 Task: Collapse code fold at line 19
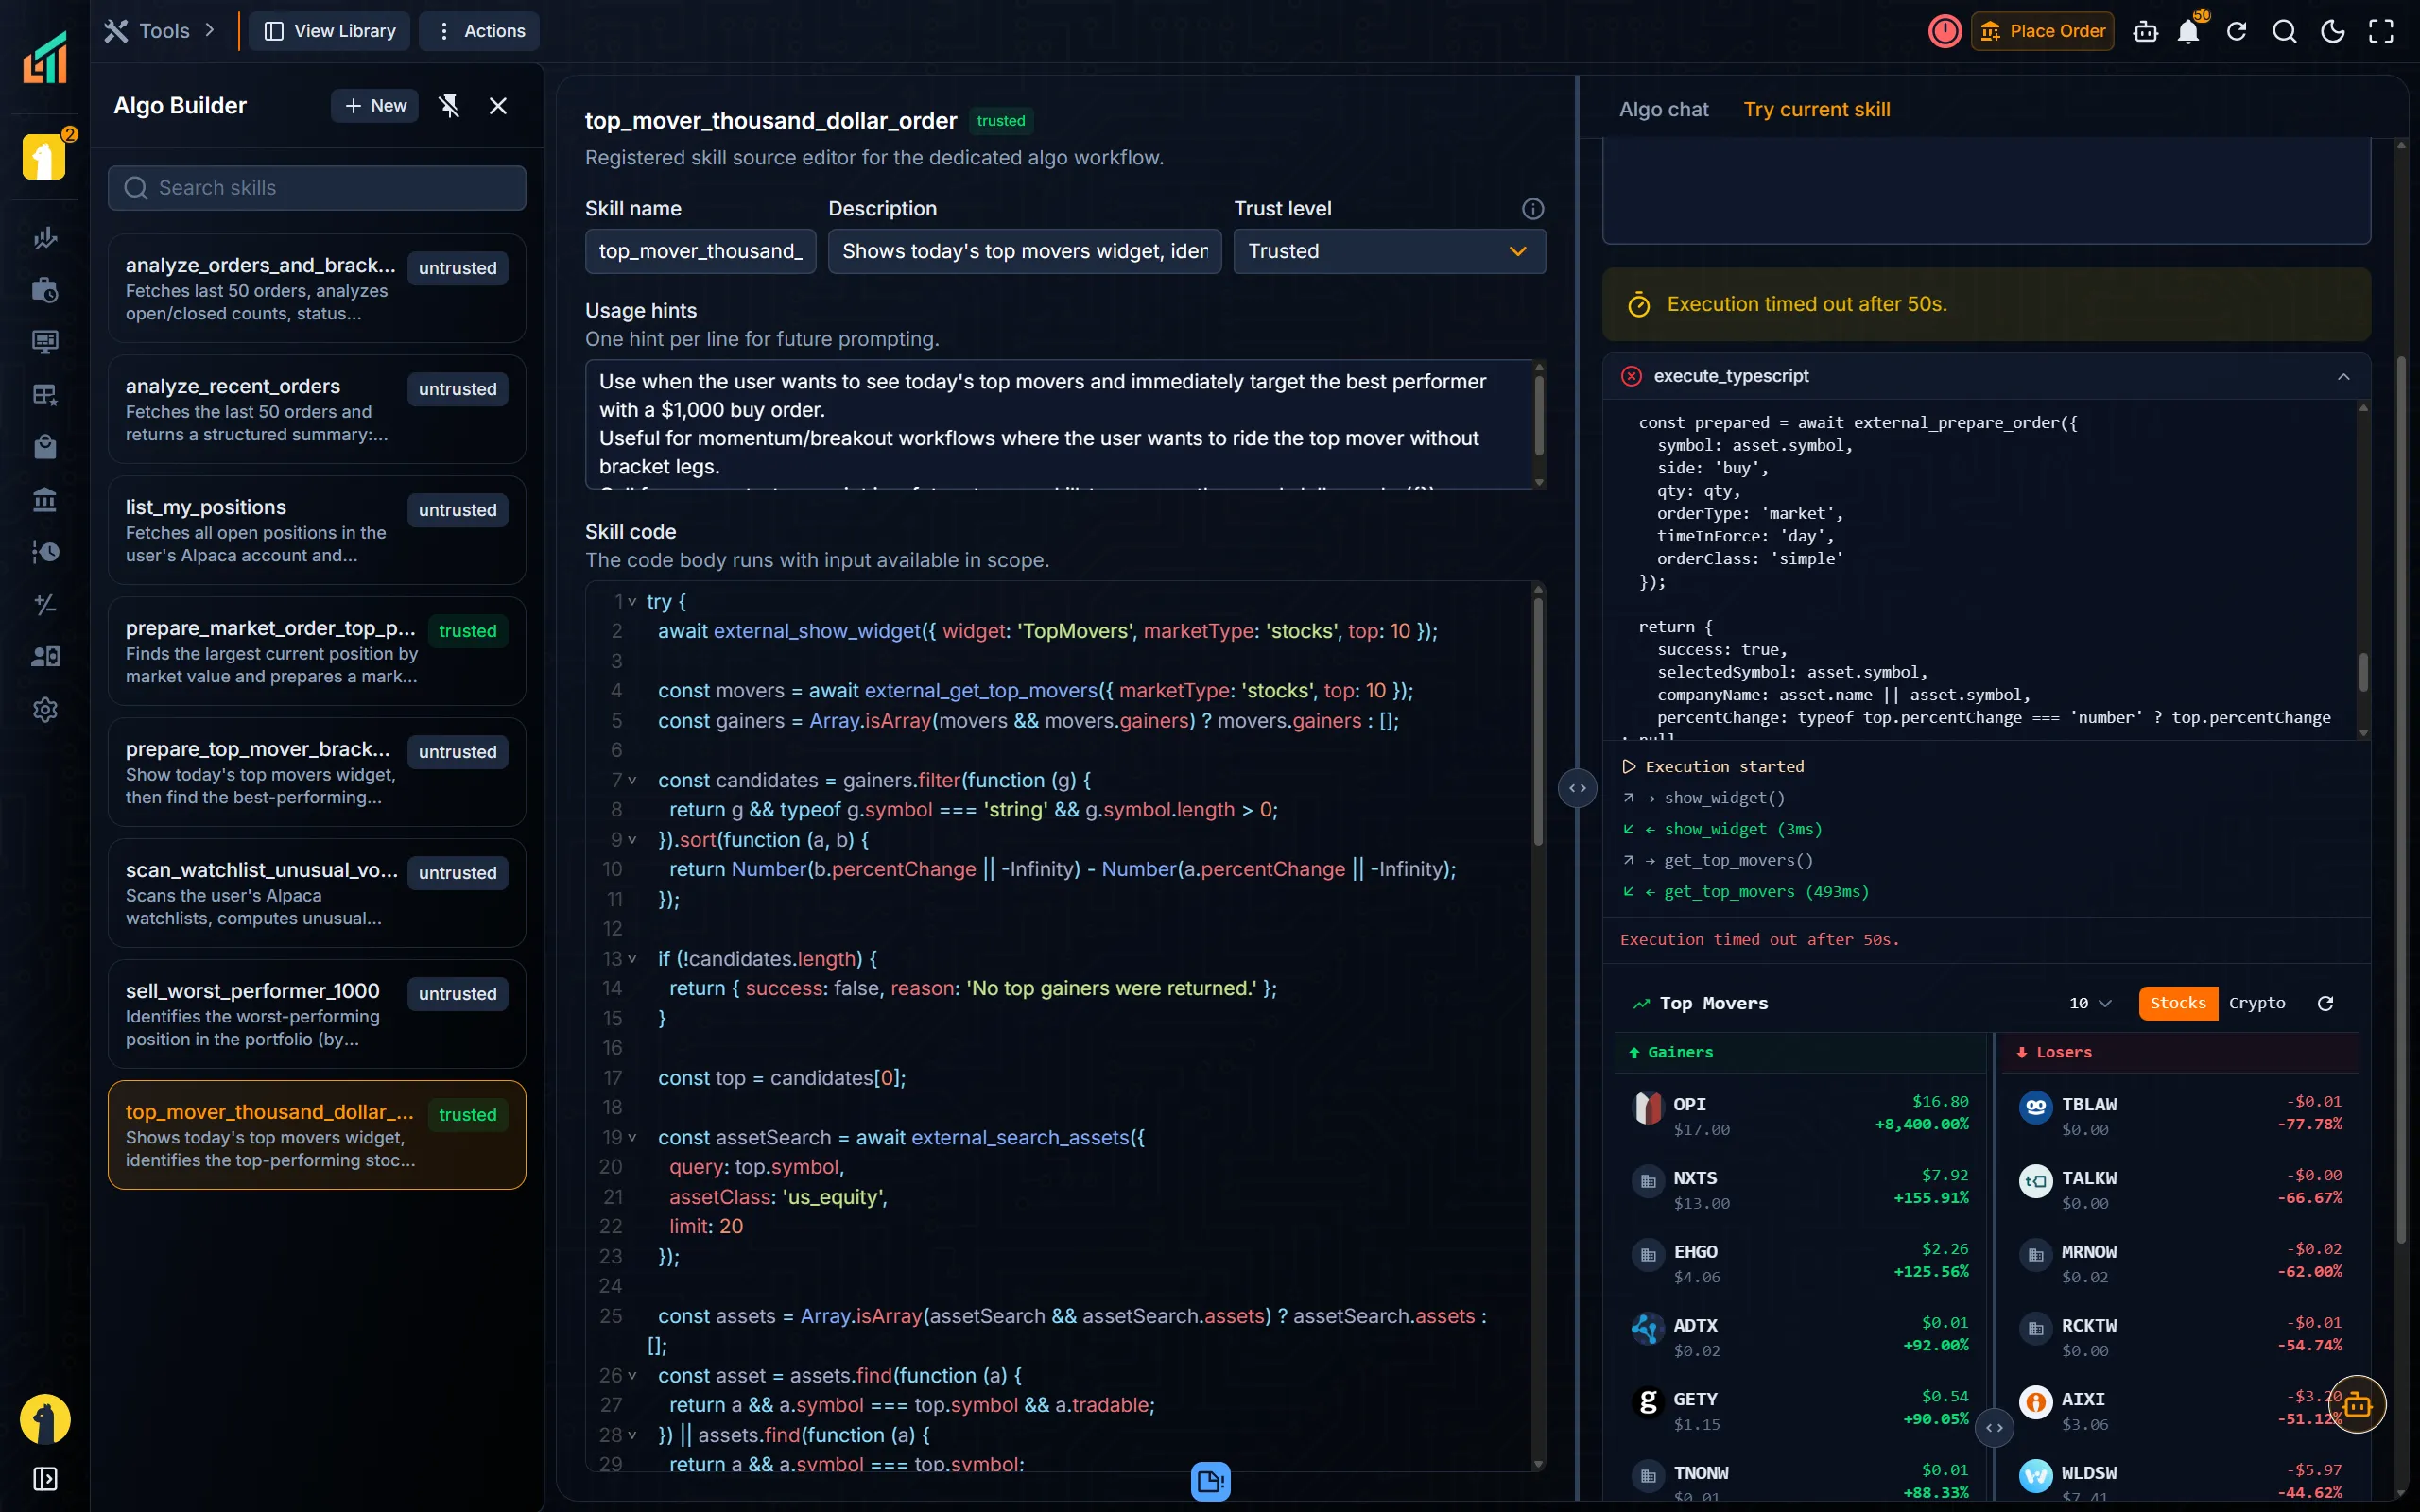point(632,1138)
